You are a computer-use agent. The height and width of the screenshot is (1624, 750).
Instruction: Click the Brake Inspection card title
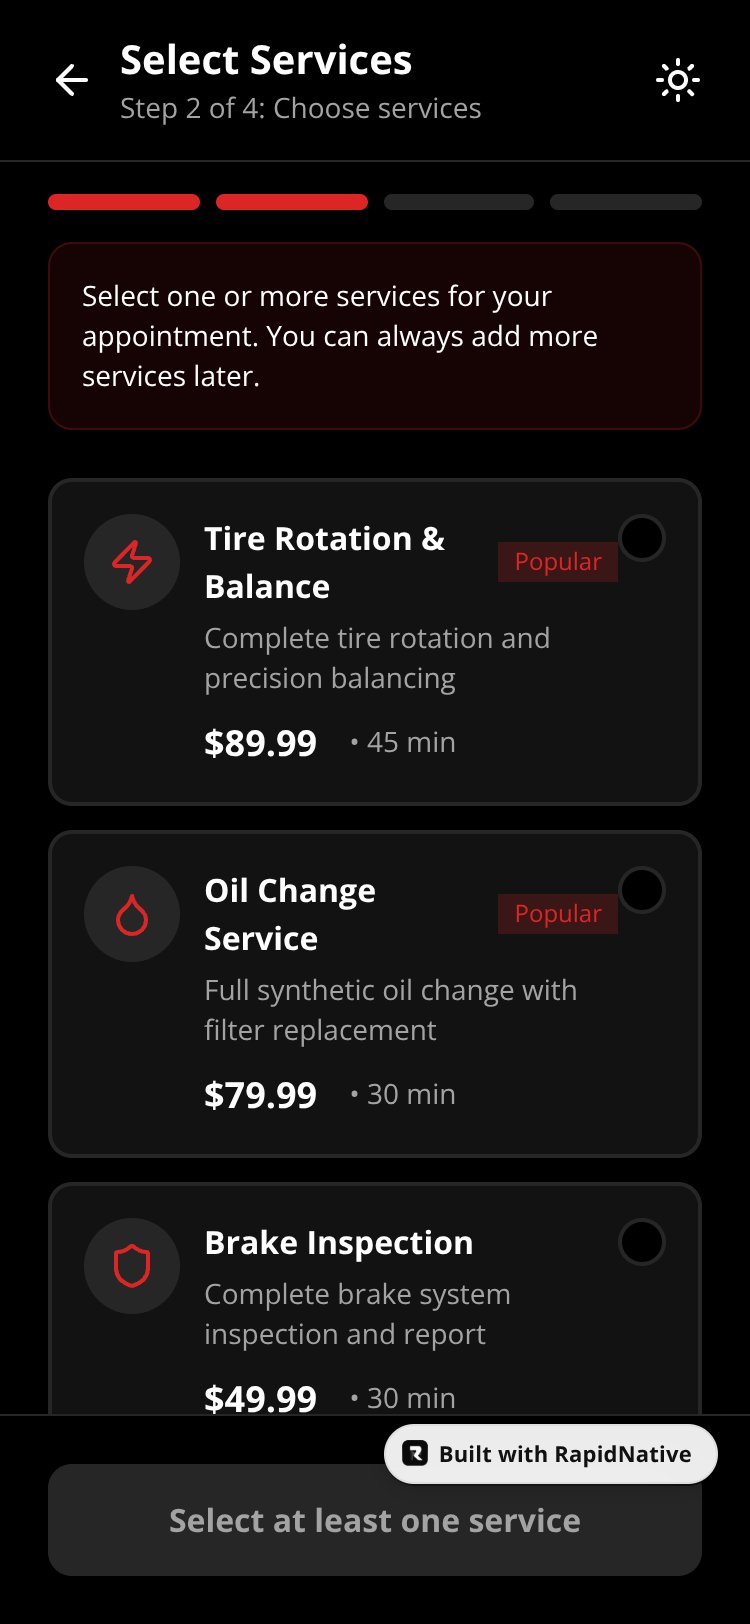339,1242
